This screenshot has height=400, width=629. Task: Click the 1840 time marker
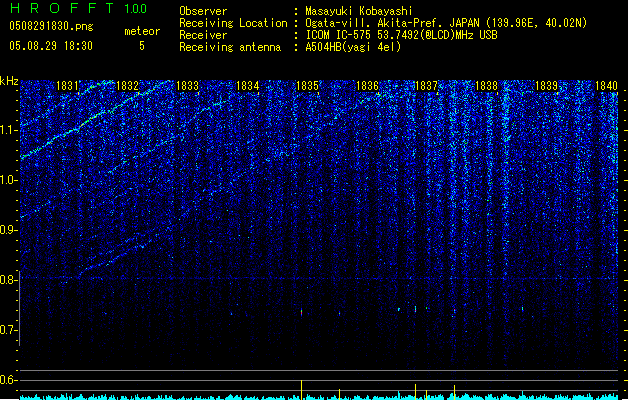coord(606,86)
